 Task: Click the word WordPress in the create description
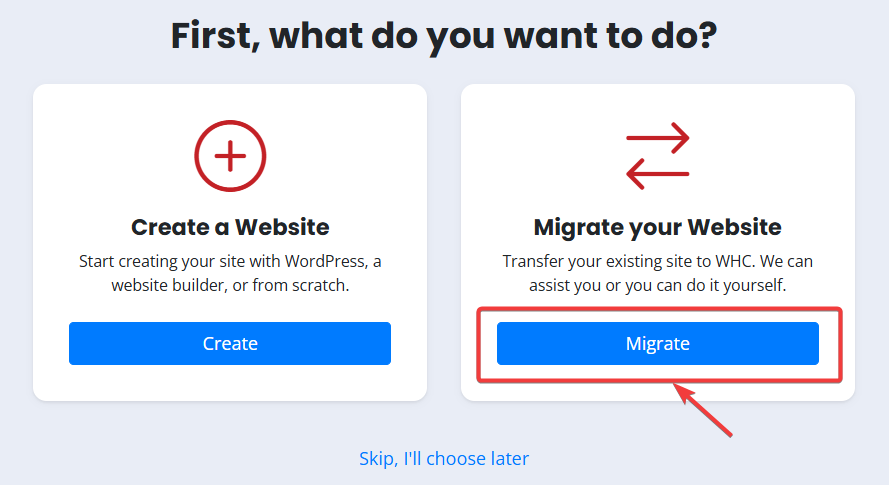325,261
